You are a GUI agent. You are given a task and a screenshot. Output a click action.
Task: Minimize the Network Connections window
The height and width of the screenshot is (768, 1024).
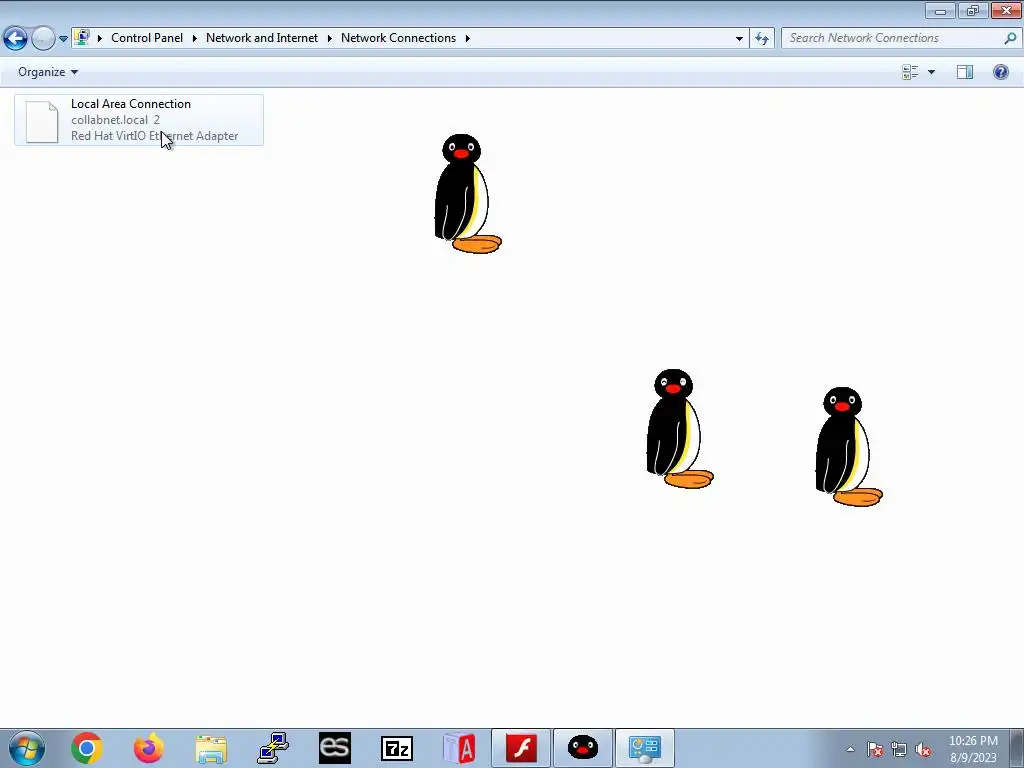[x=940, y=10]
